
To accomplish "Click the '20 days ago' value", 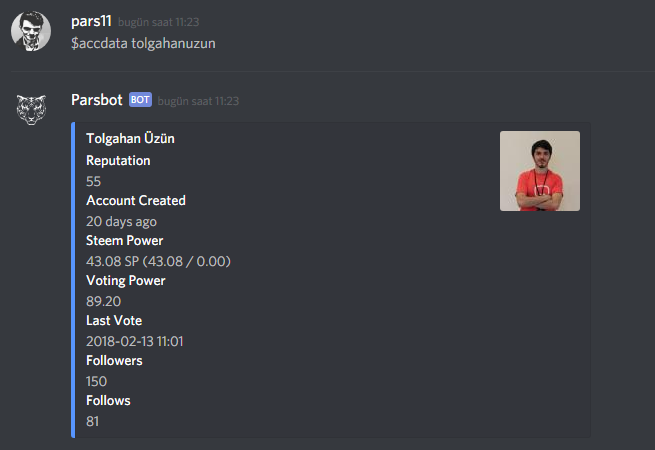I will [x=122, y=221].
